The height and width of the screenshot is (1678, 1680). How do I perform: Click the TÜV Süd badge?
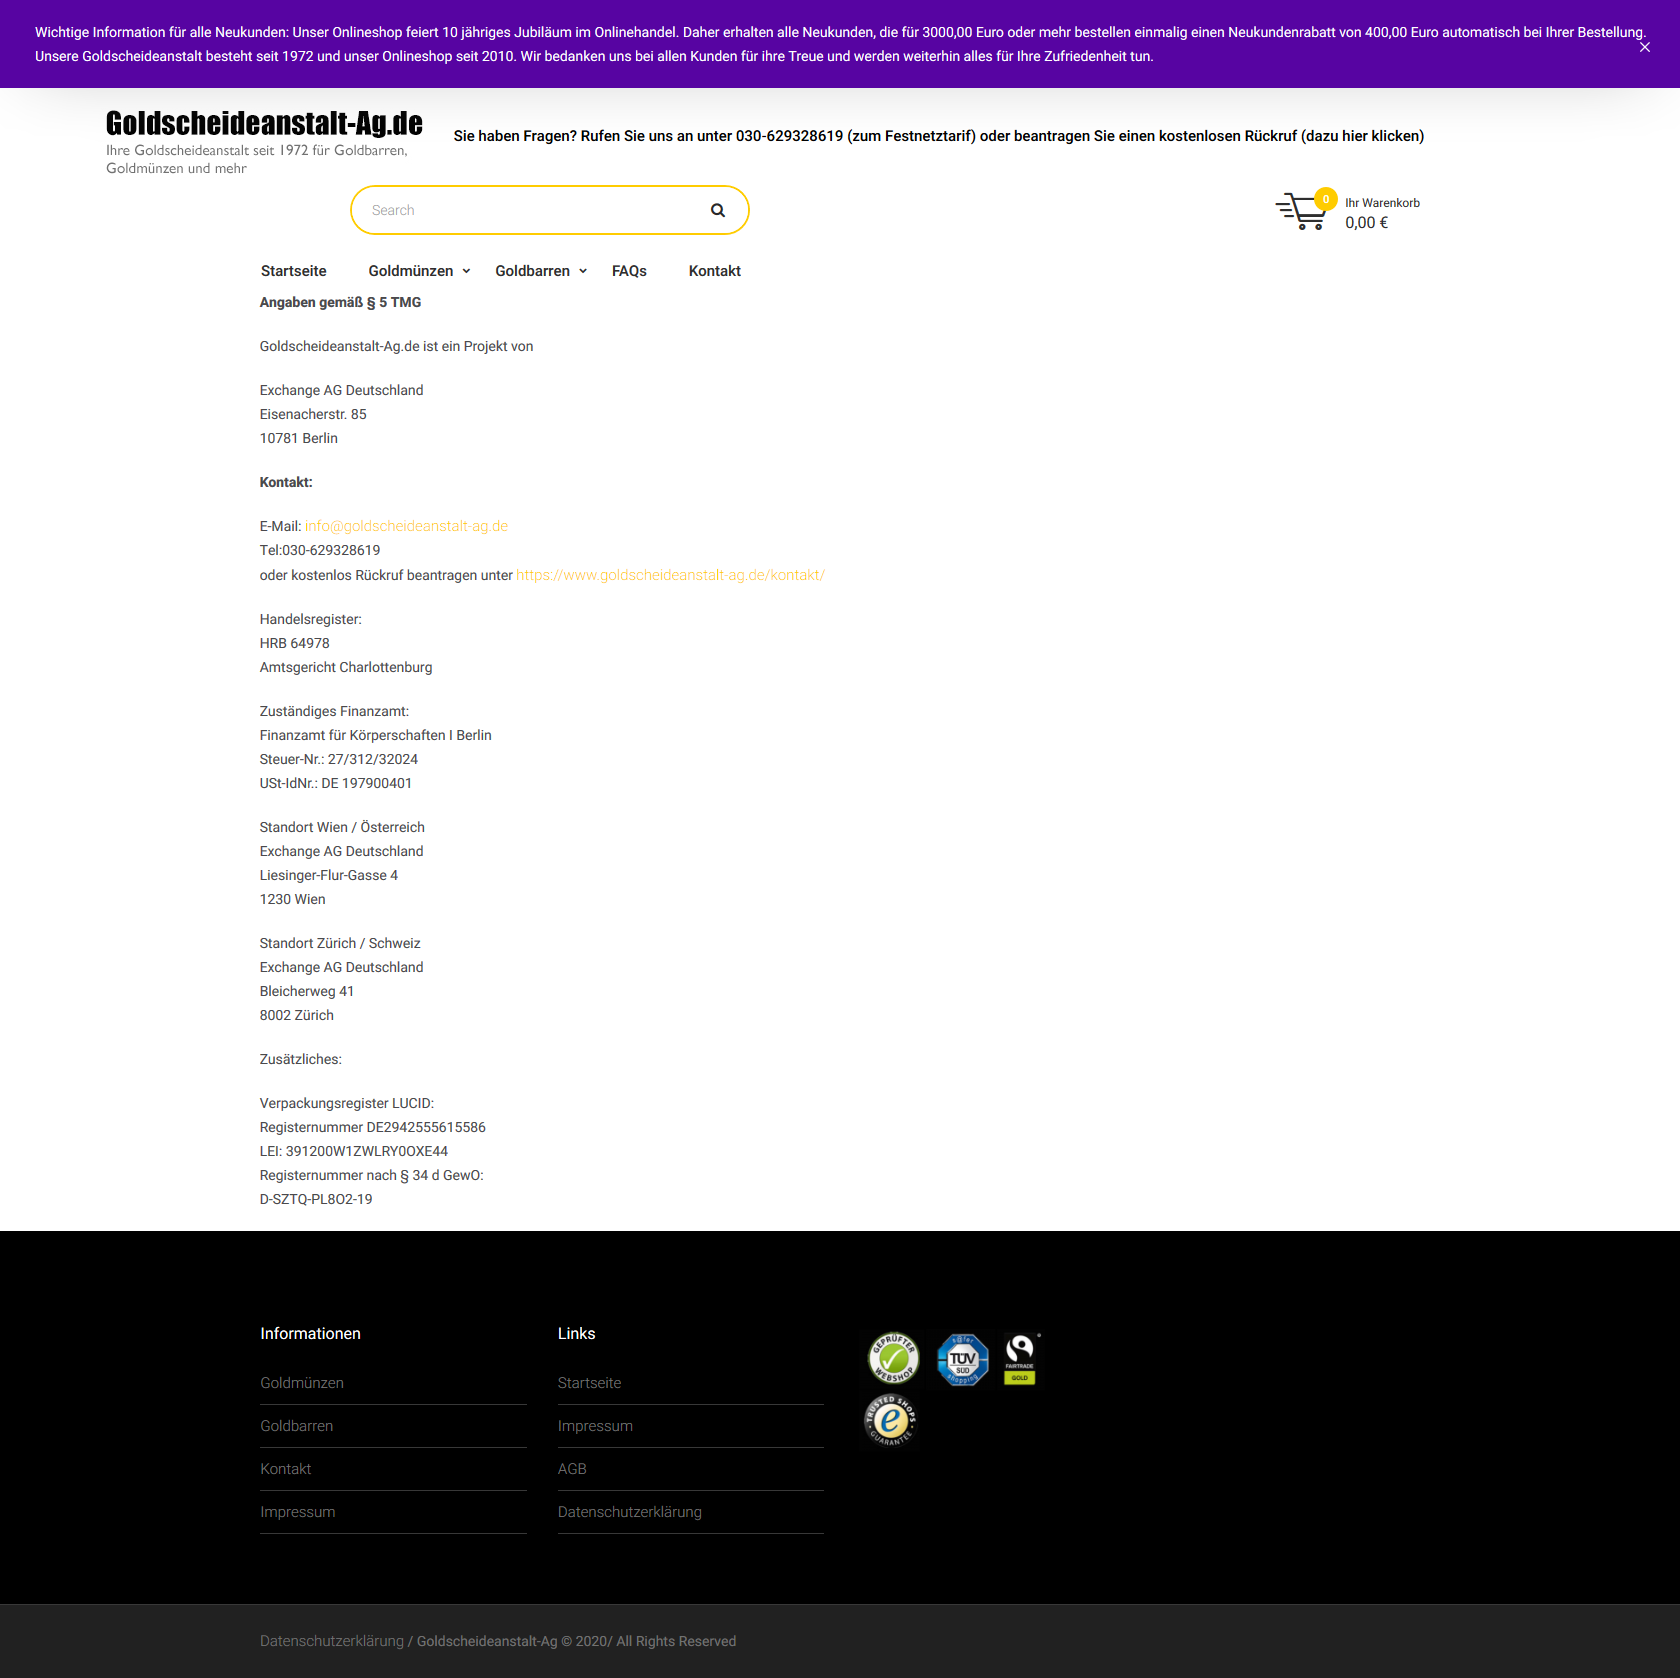coord(962,1359)
